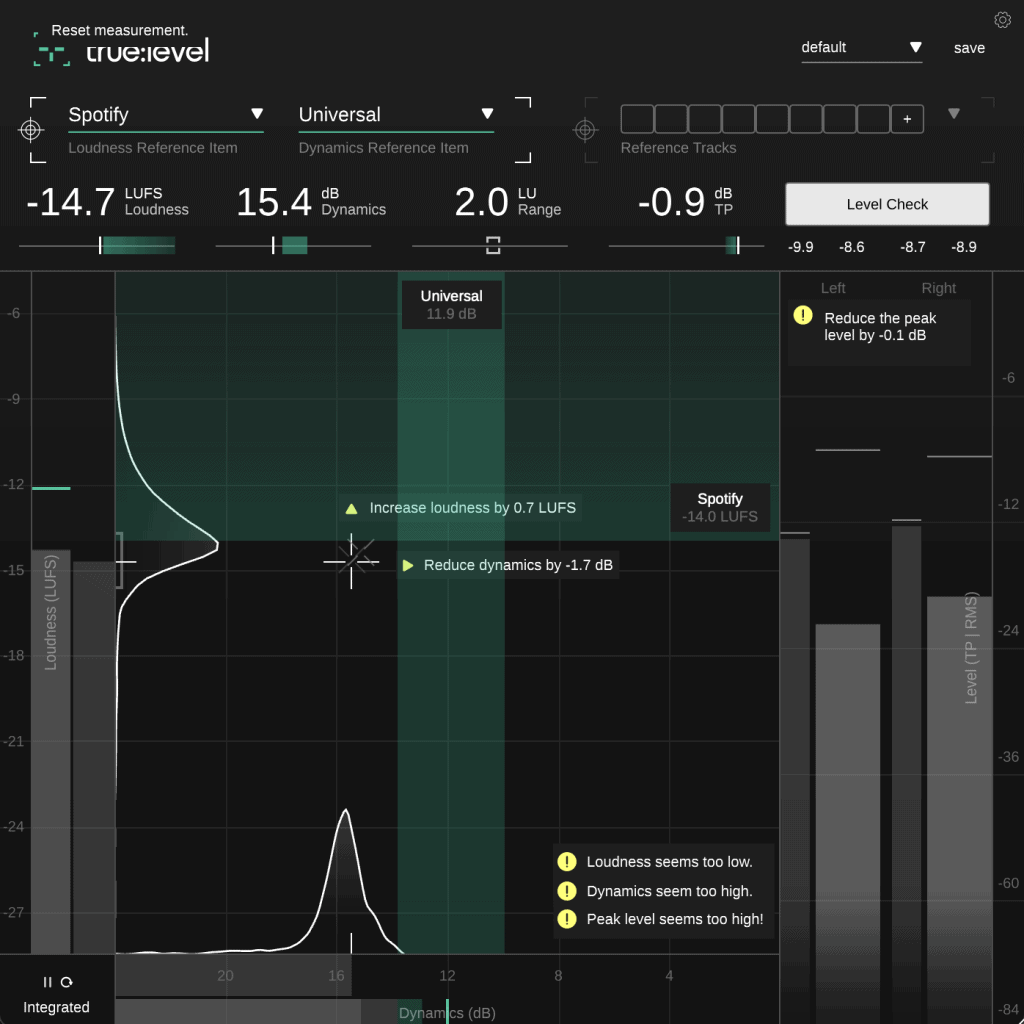The image size is (1024, 1024).
Task: Click the Level Check button
Action: coord(887,204)
